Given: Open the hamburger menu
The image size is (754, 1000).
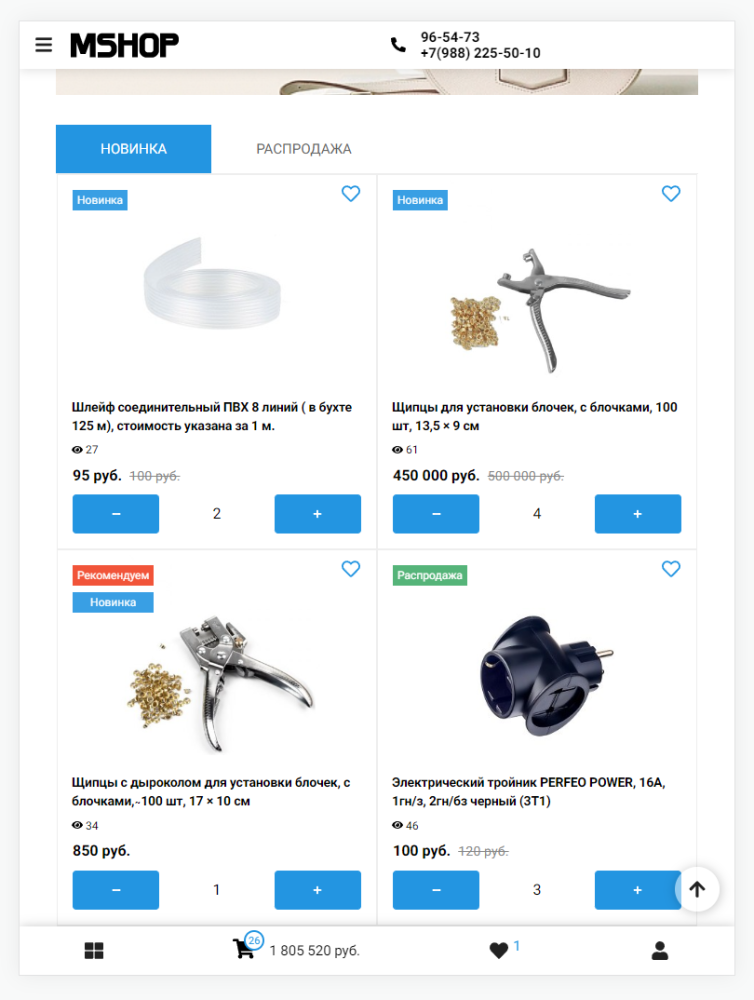Looking at the screenshot, I should click(x=43, y=45).
